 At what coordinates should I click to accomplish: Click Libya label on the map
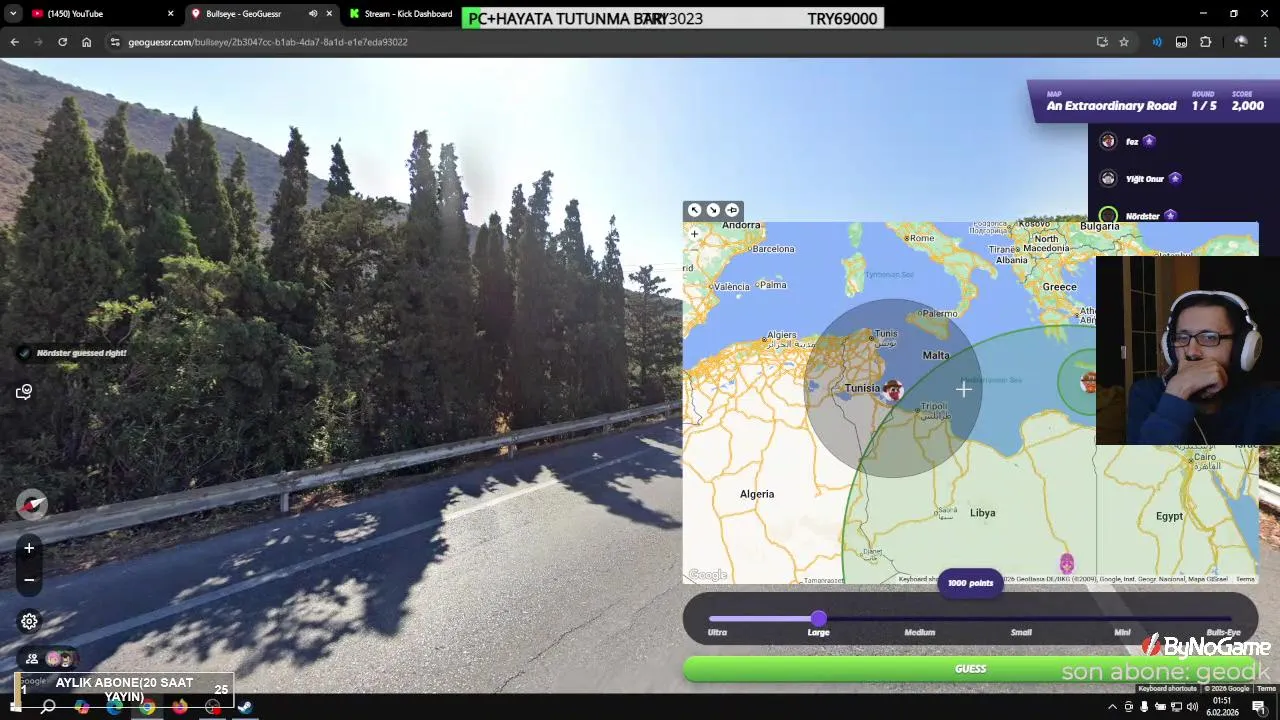(982, 513)
